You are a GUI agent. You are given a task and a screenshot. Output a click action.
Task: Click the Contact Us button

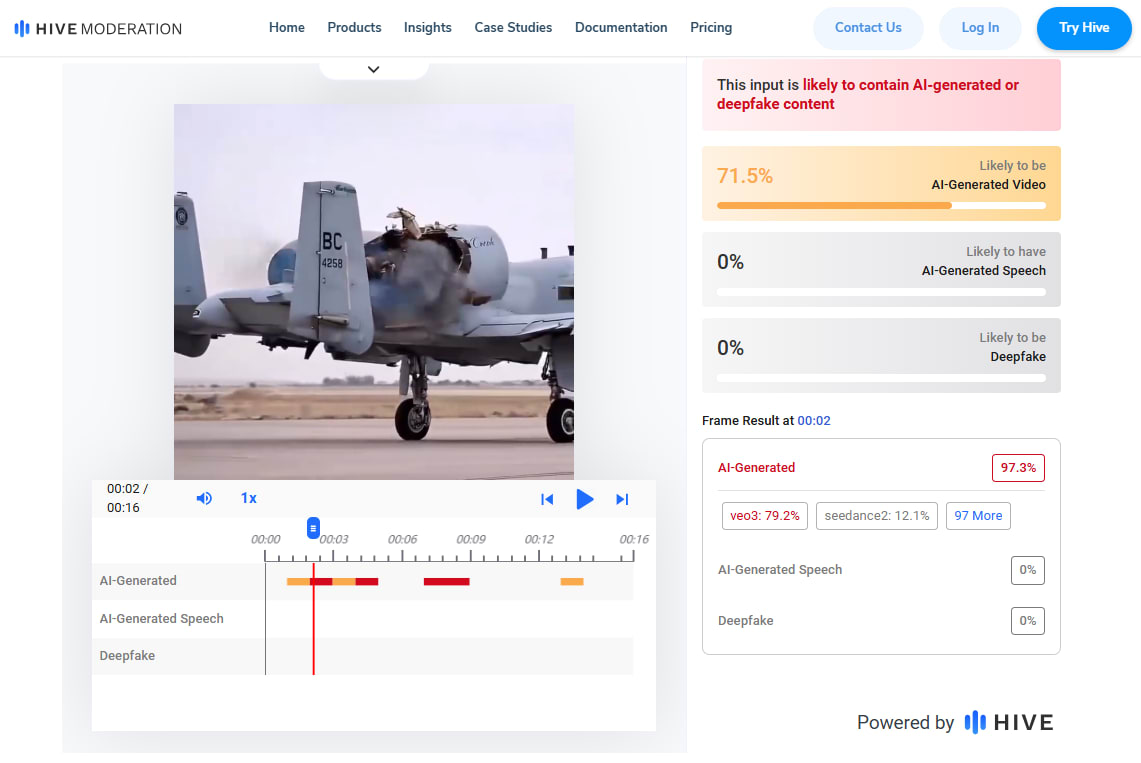[x=868, y=28]
